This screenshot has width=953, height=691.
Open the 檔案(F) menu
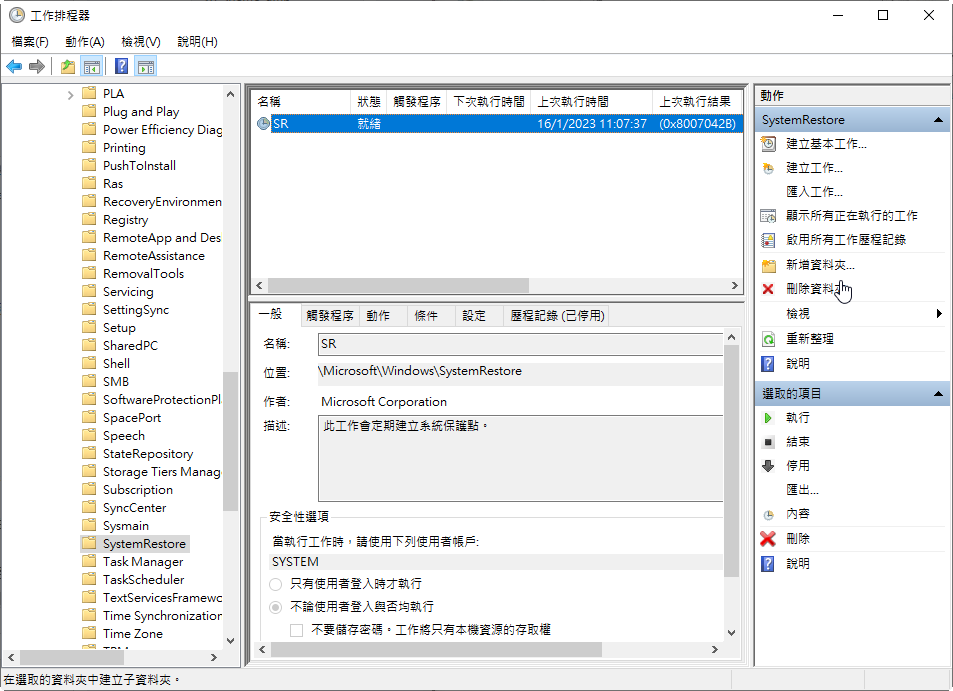(x=30, y=42)
